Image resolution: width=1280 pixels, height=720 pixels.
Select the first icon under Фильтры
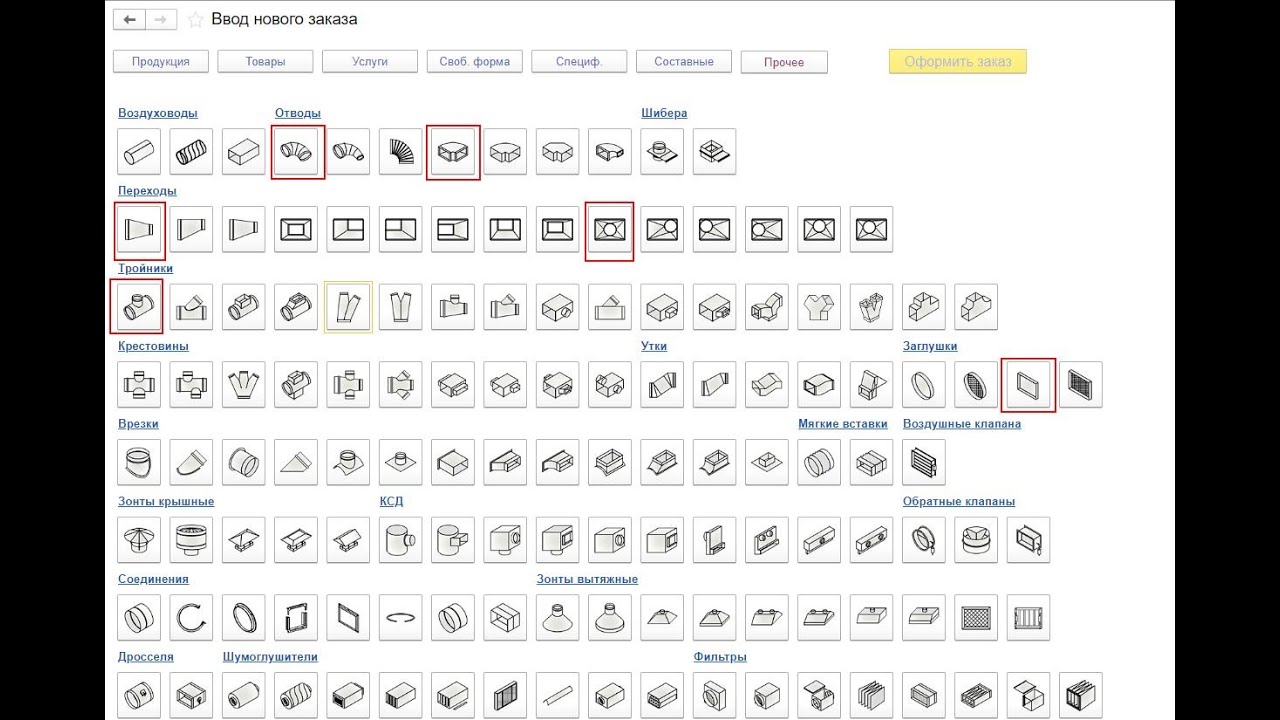coord(714,694)
